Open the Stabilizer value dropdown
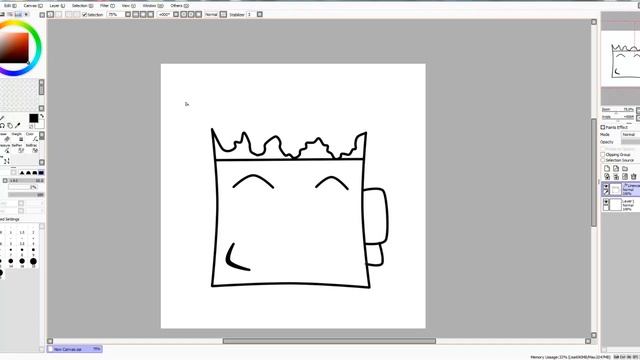This screenshot has width=640, height=360. pos(260,14)
